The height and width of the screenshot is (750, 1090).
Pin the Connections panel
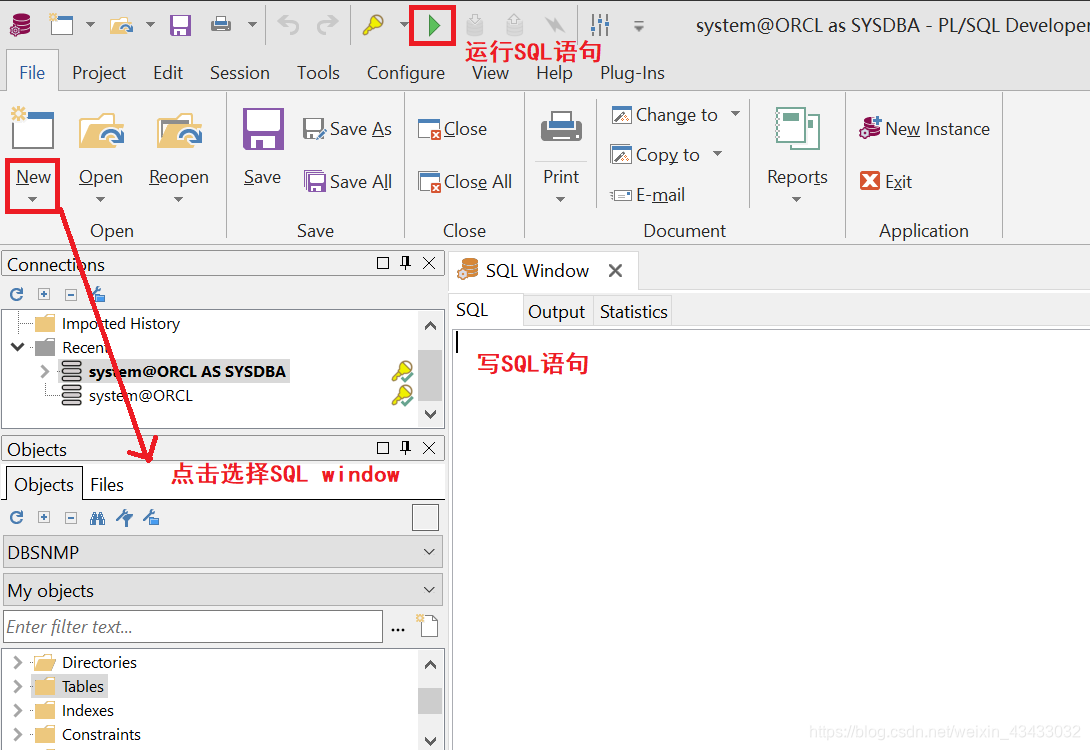(405, 263)
